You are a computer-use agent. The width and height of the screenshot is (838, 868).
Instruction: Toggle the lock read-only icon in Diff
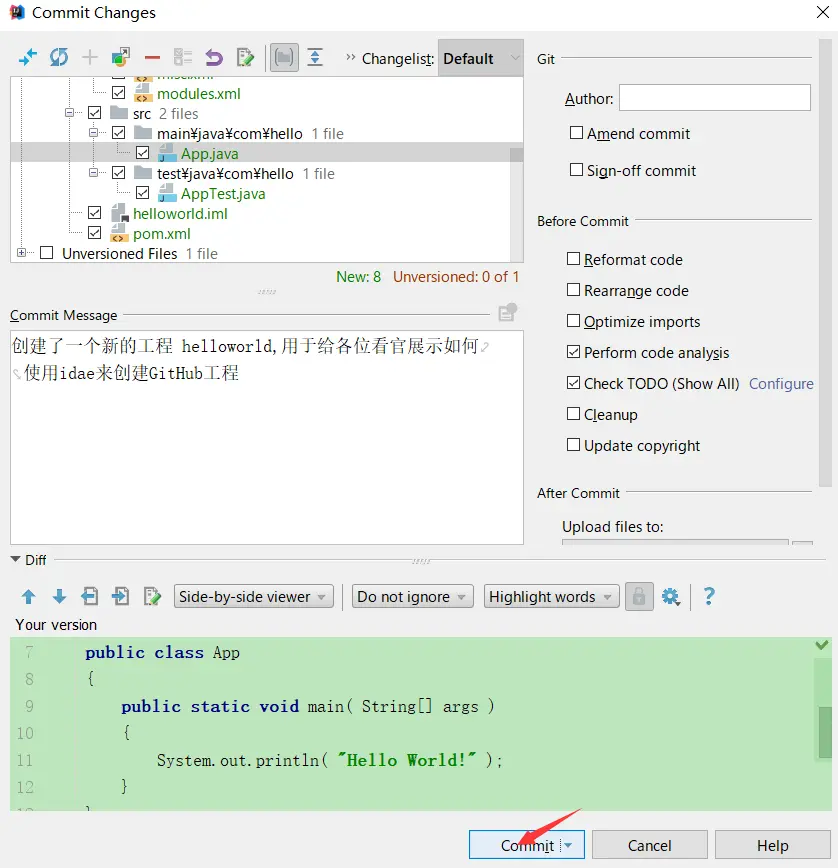click(x=639, y=597)
